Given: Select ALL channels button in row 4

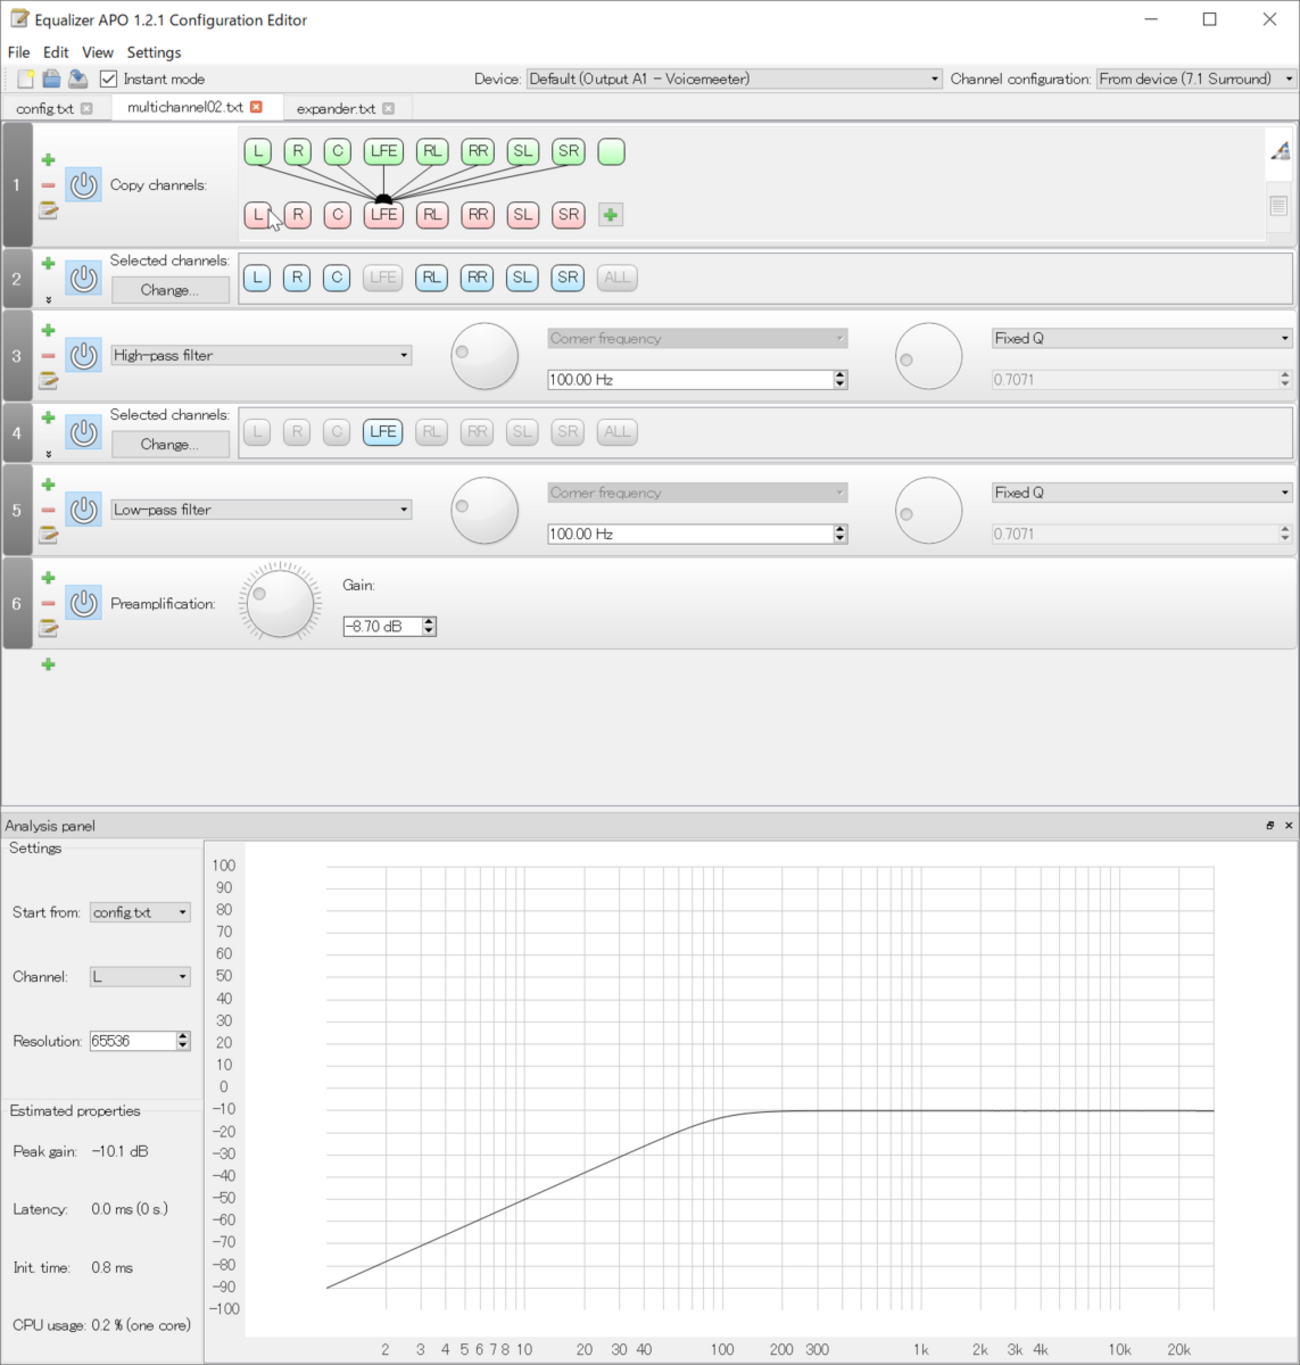Looking at the screenshot, I should (617, 432).
